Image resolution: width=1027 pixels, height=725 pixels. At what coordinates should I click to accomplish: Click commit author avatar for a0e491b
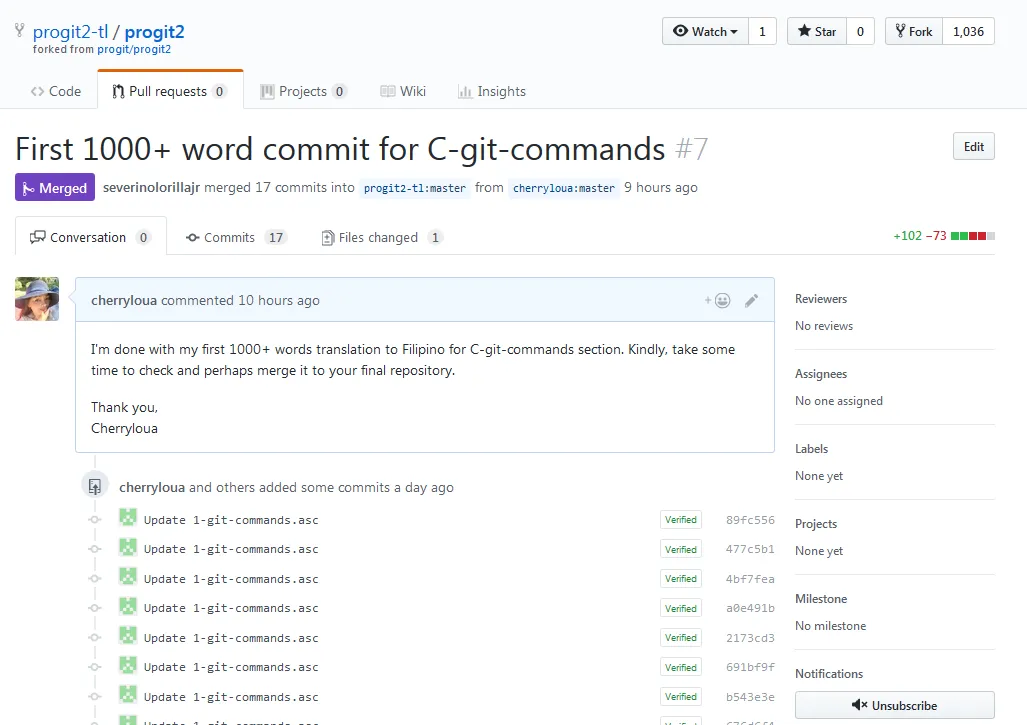click(128, 606)
